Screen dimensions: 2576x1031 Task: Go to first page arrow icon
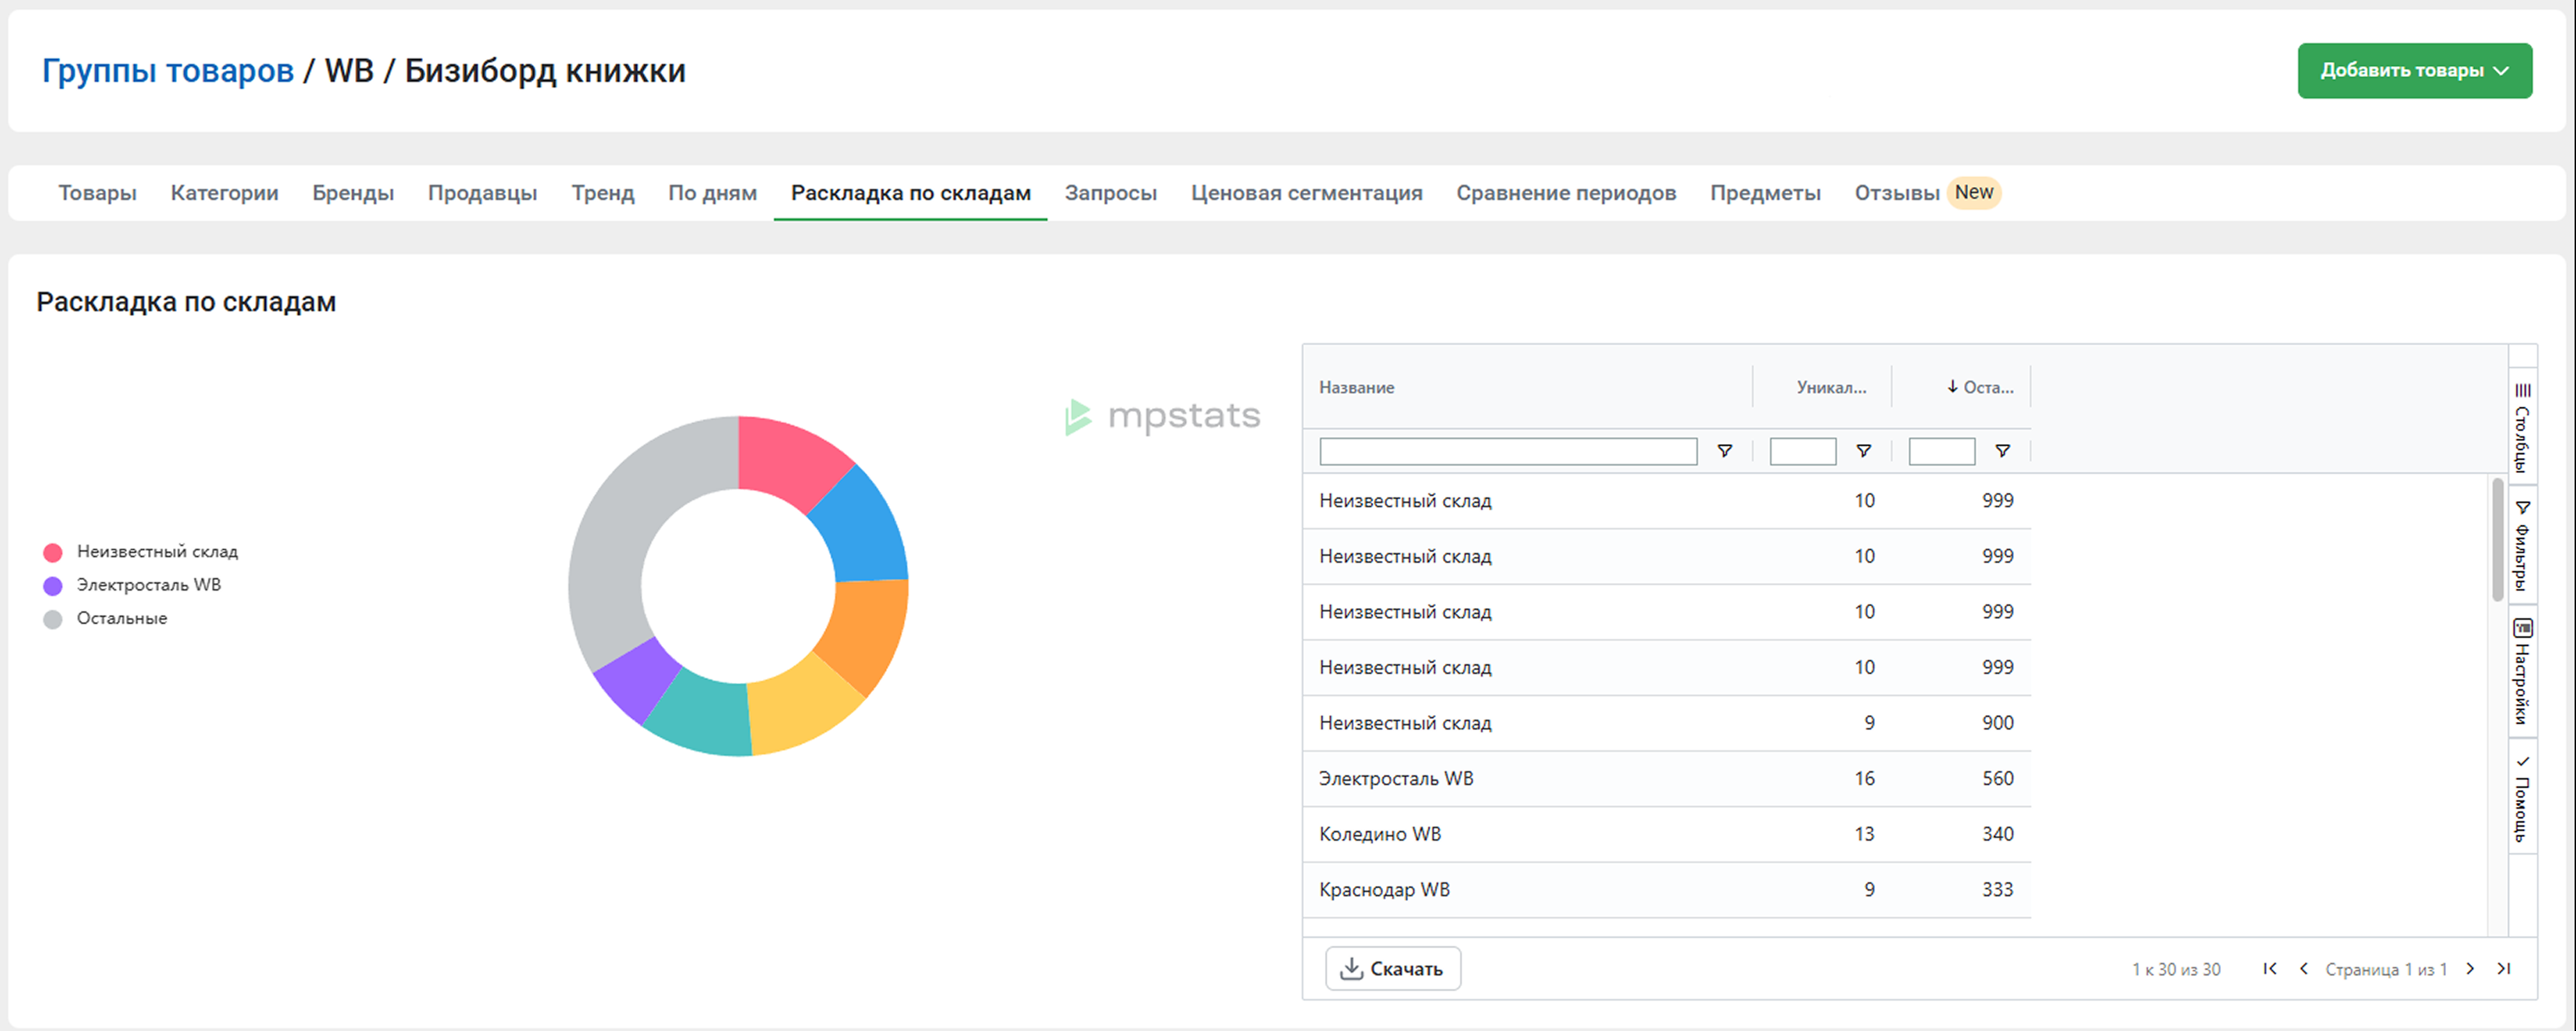[2270, 968]
